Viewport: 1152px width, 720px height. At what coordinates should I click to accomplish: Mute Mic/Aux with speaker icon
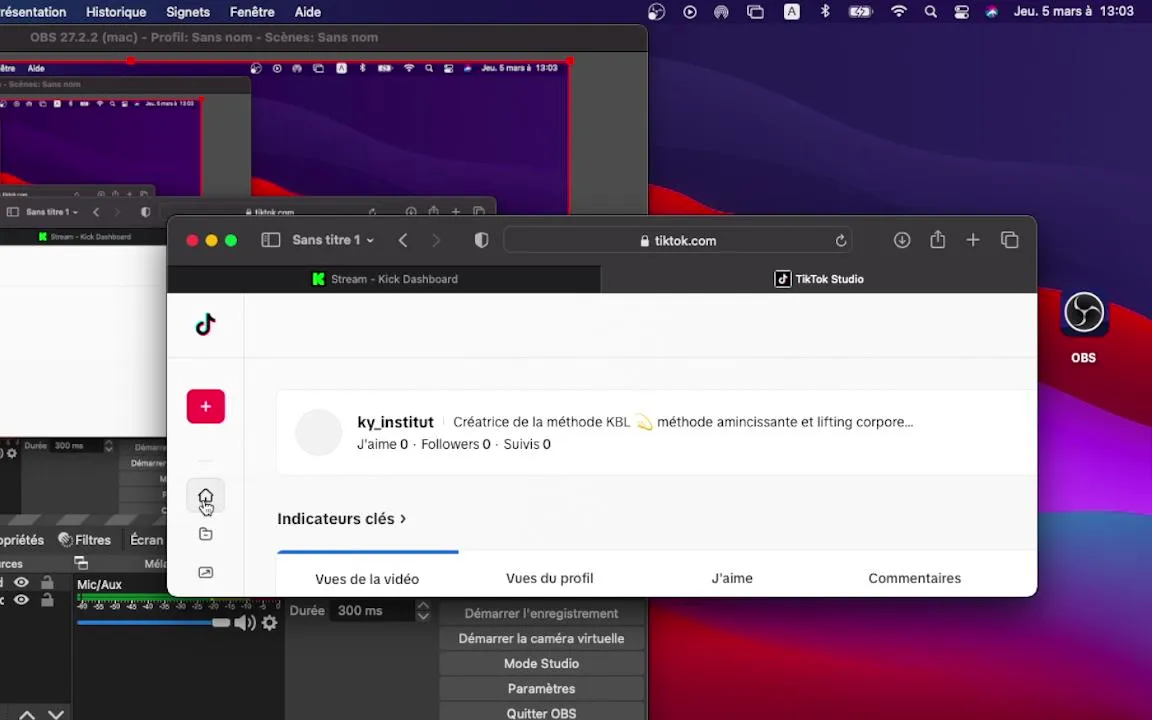(245, 623)
